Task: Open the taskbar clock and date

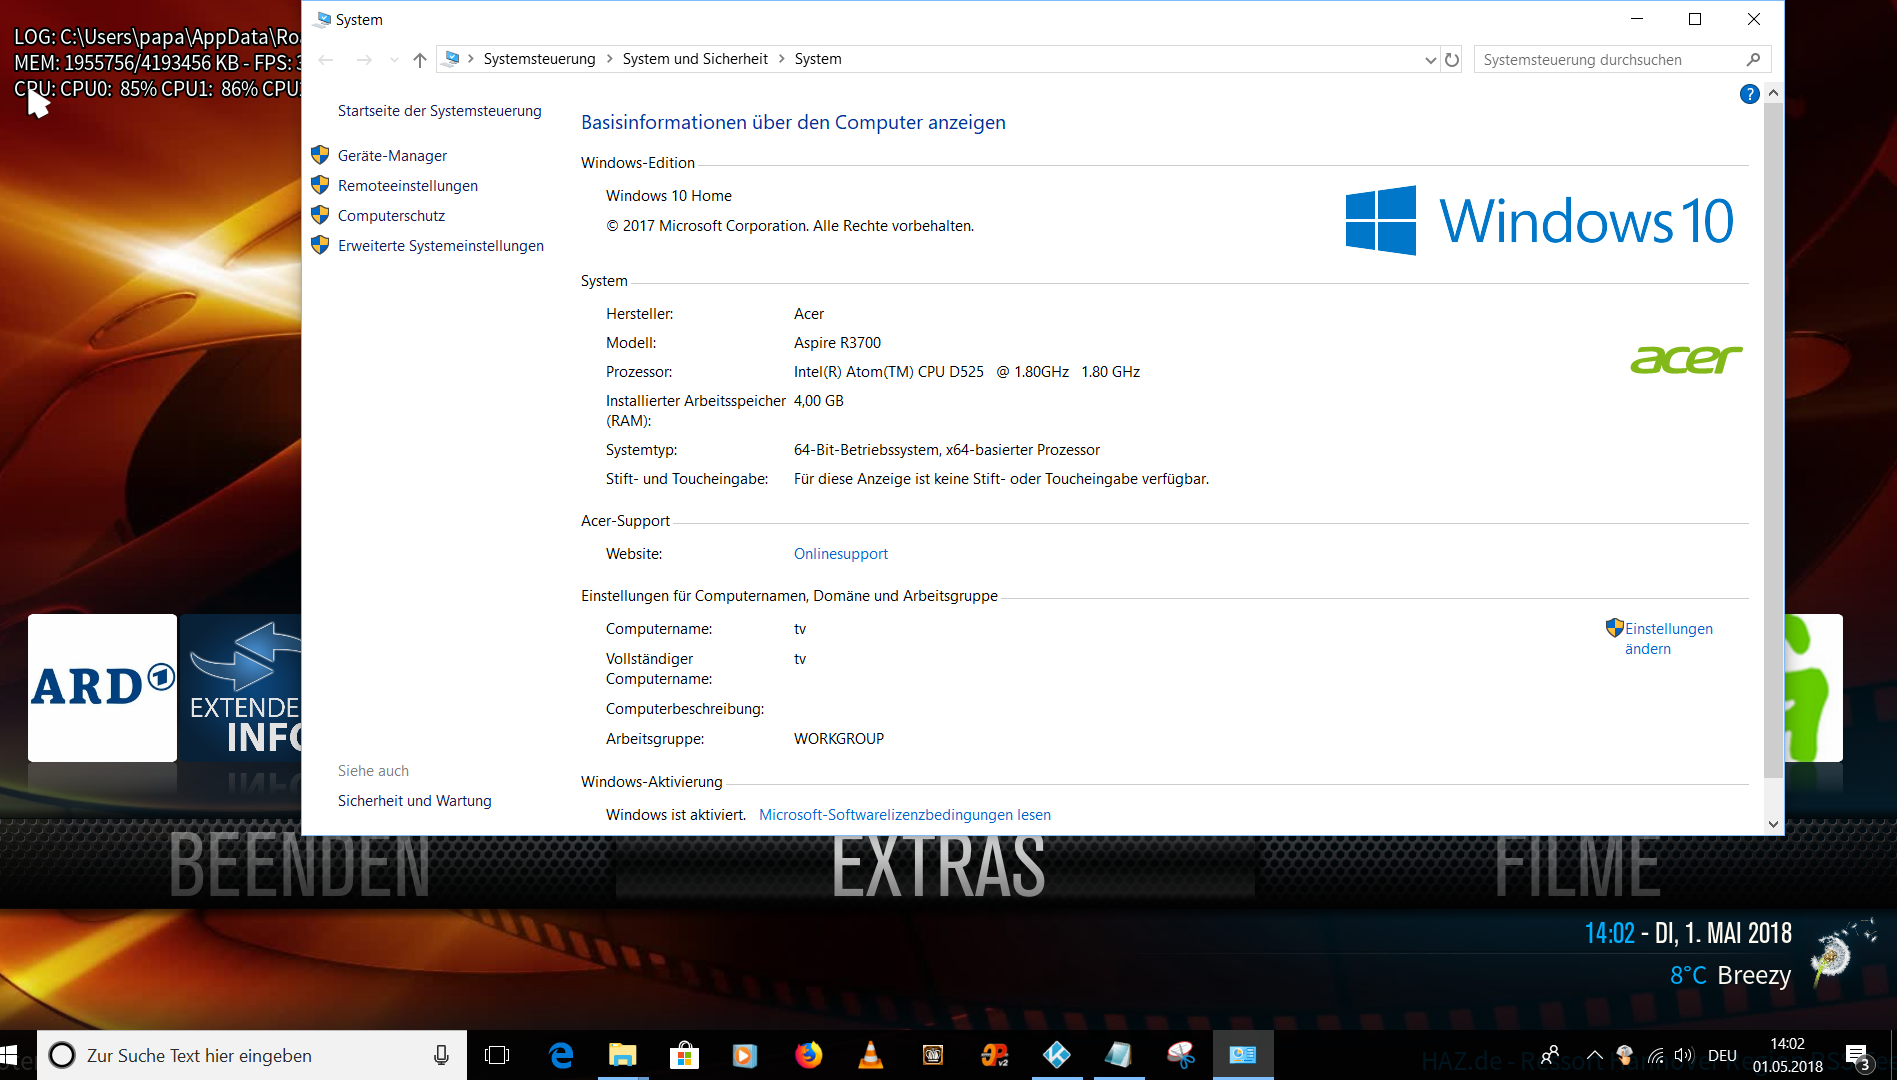Action: [x=1787, y=1055]
